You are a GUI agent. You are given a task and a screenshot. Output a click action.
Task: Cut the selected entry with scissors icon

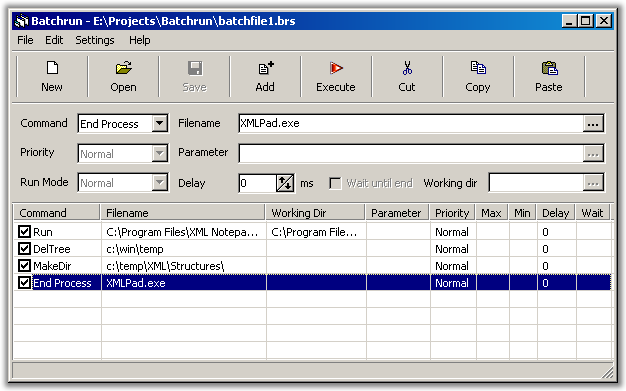[x=407, y=68]
